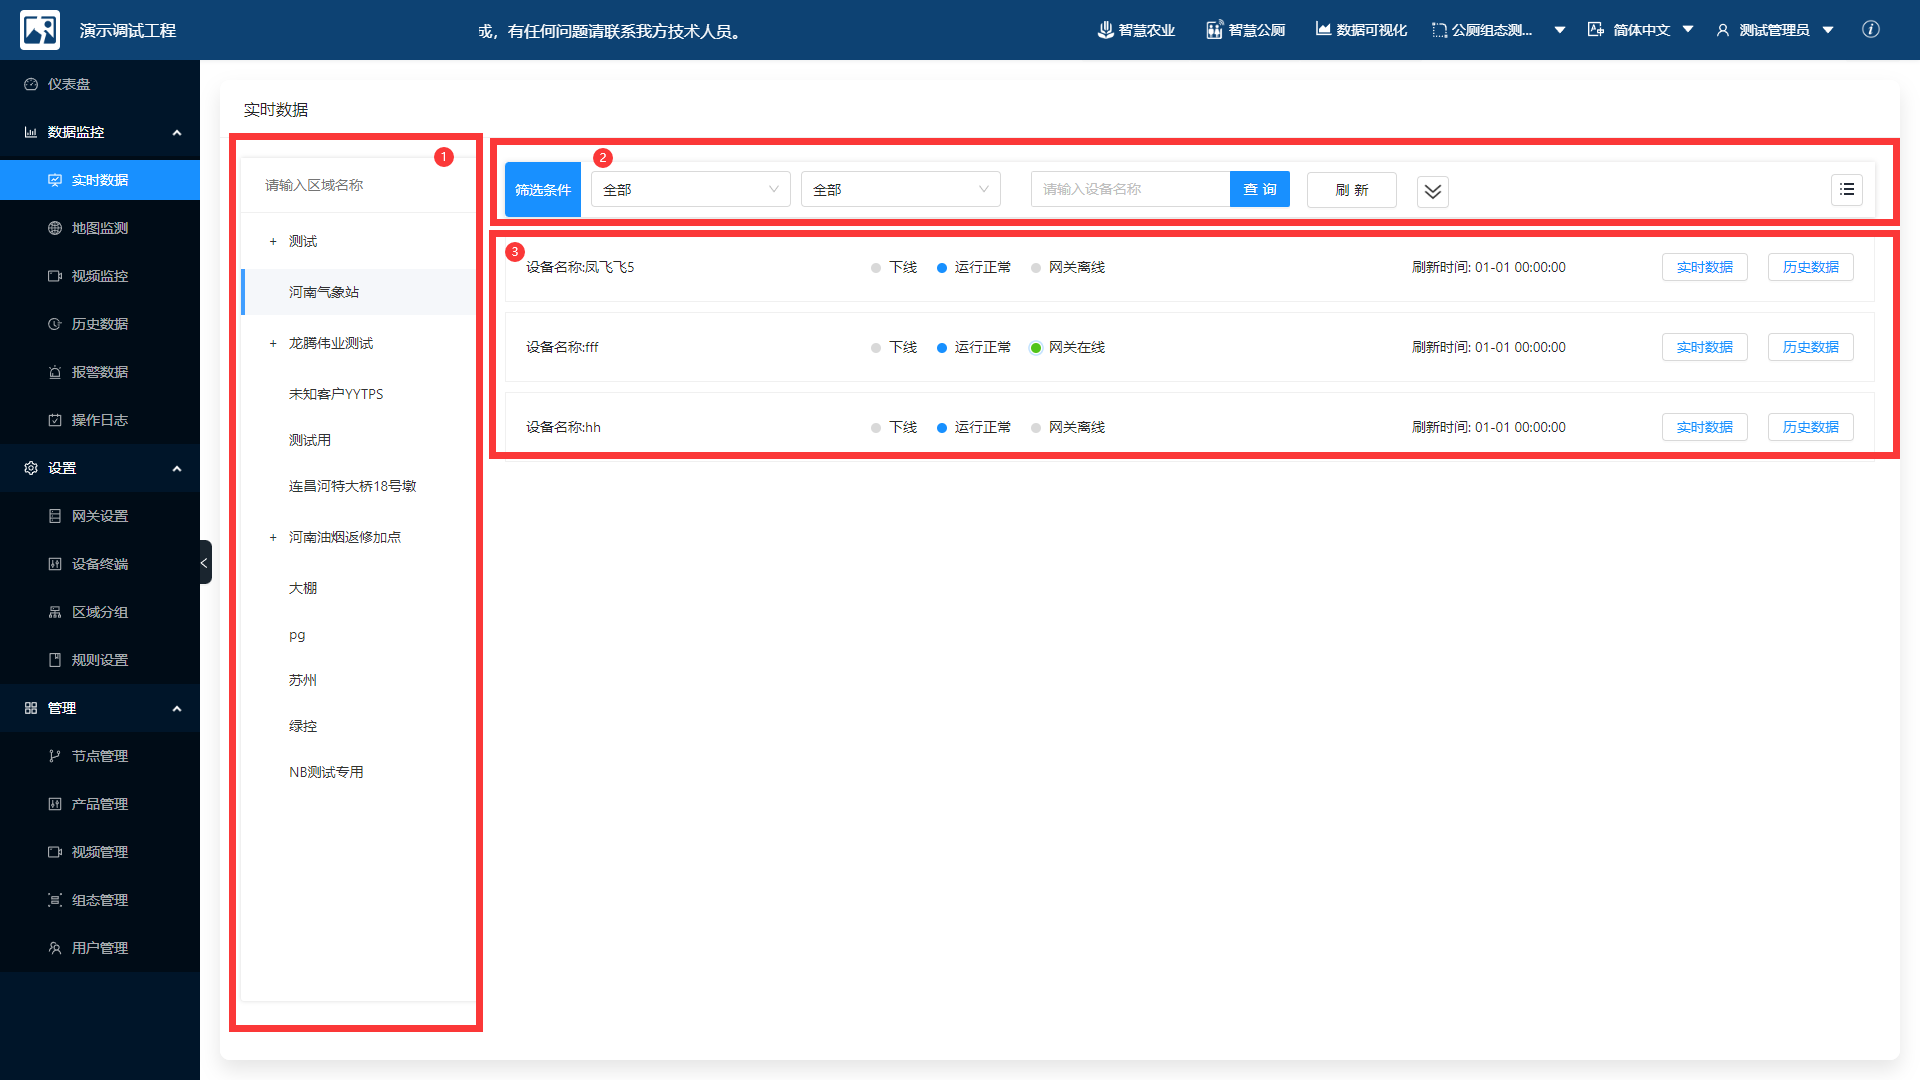Click the double-chevron expand filters icon
Screen dimensions: 1920x1080
pyautogui.click(x=1432, y=191)
